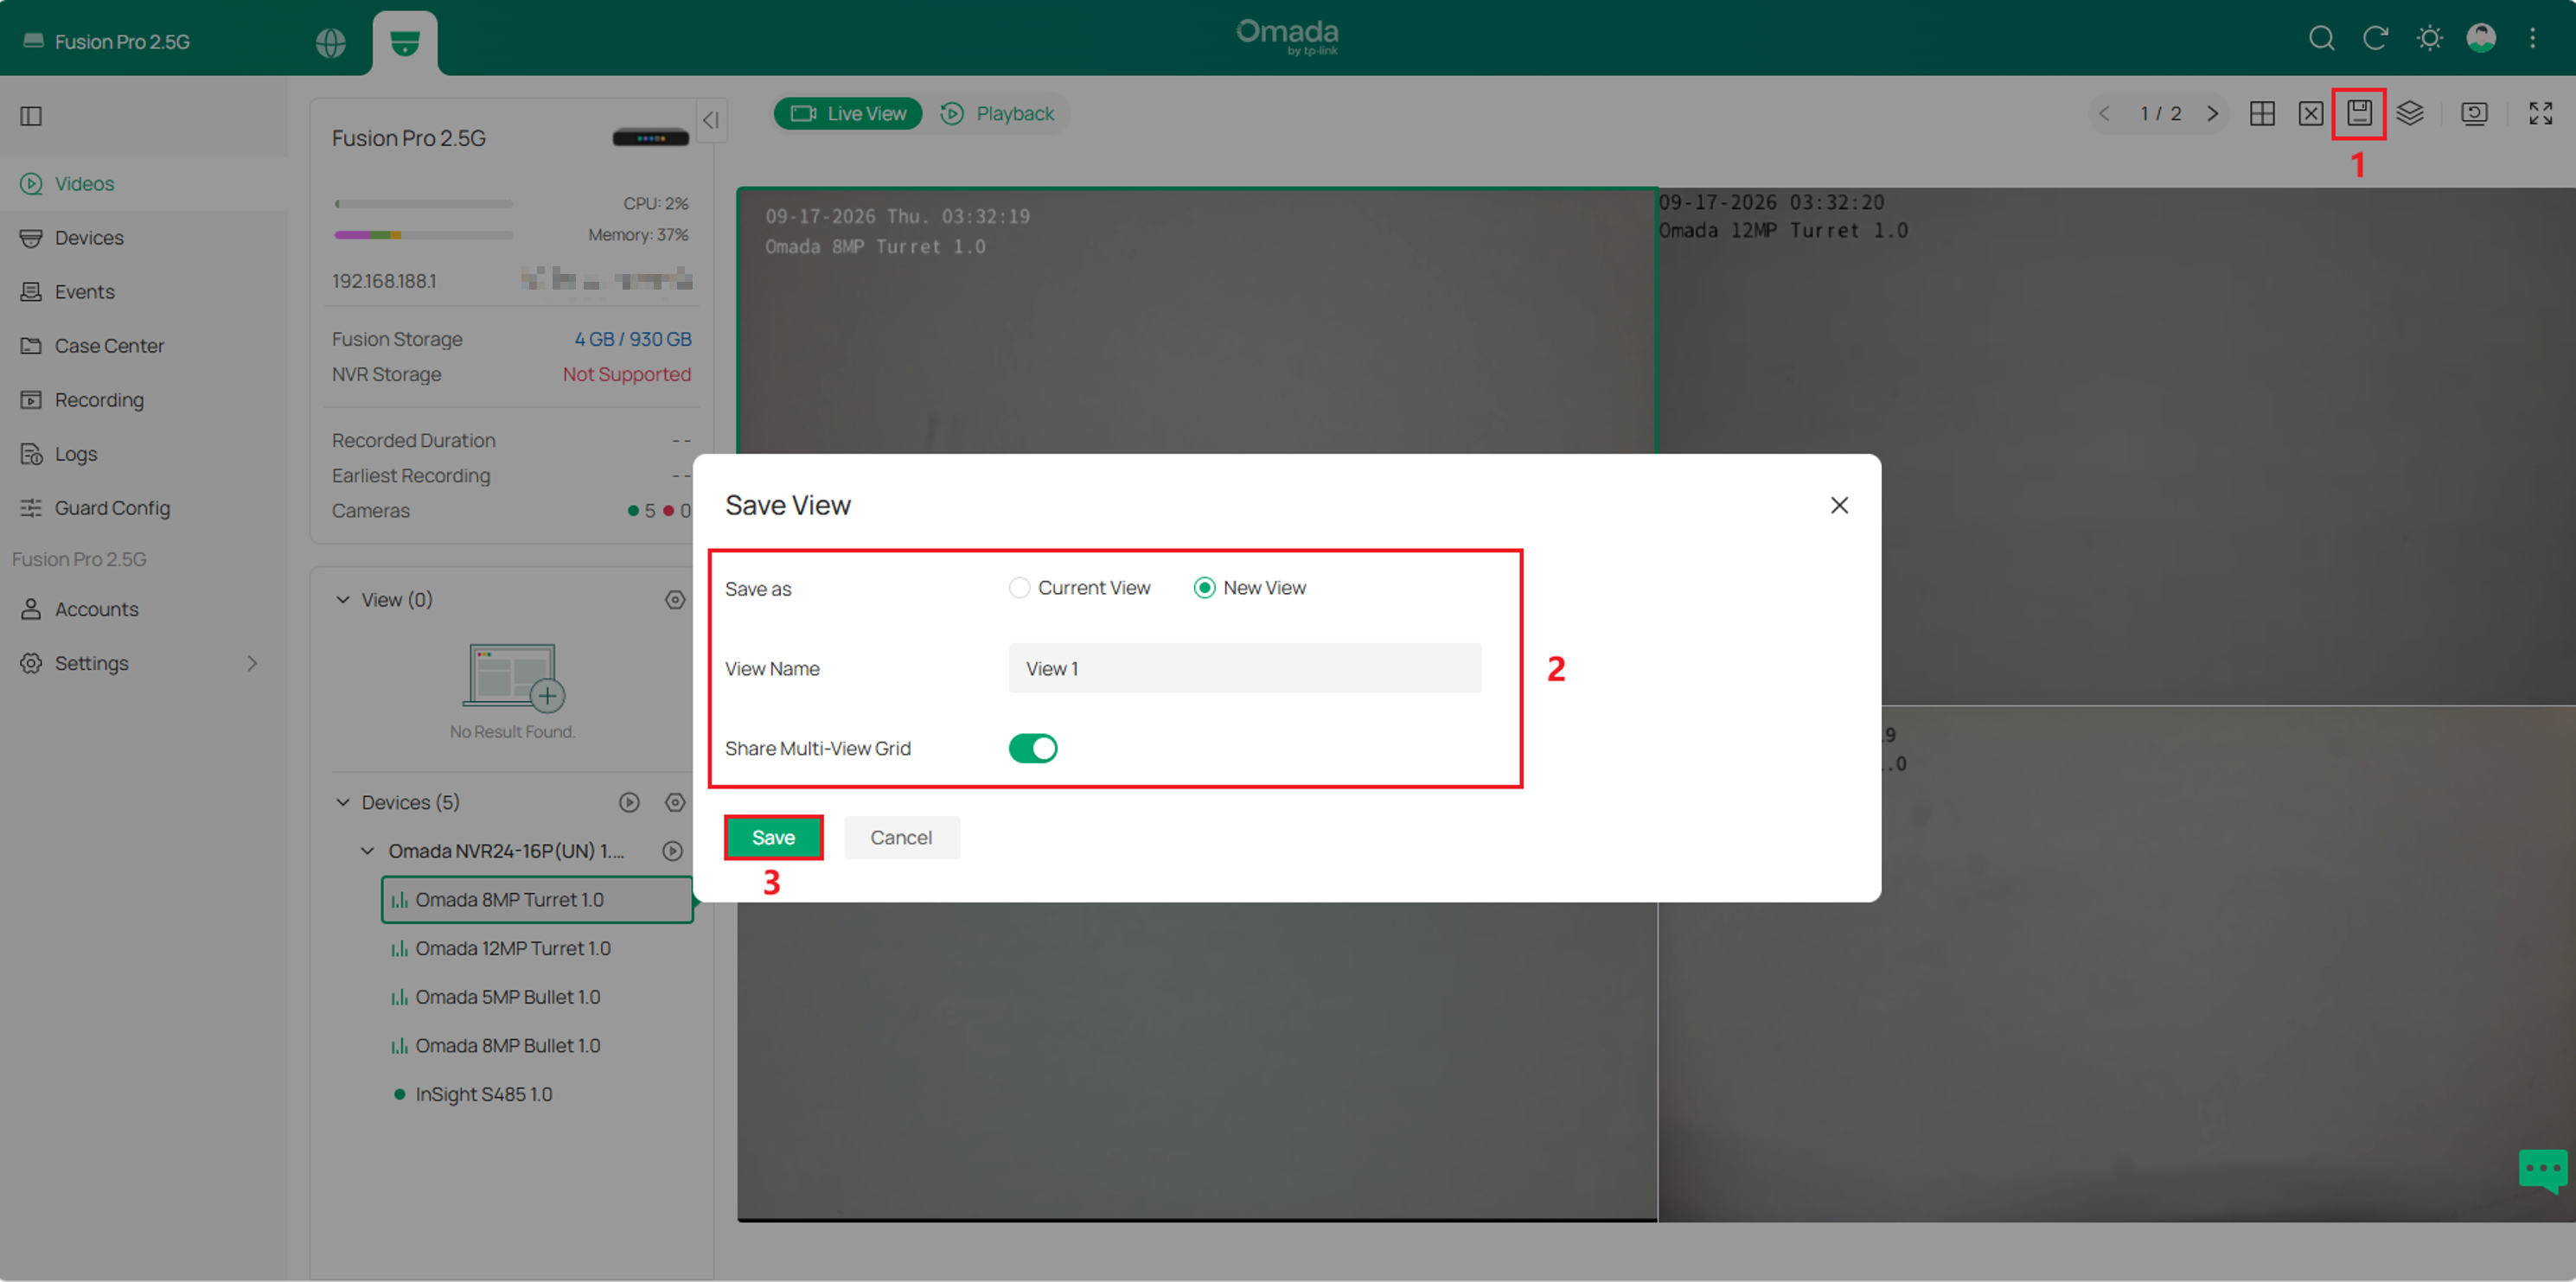Click the View Name input field

1244,668
